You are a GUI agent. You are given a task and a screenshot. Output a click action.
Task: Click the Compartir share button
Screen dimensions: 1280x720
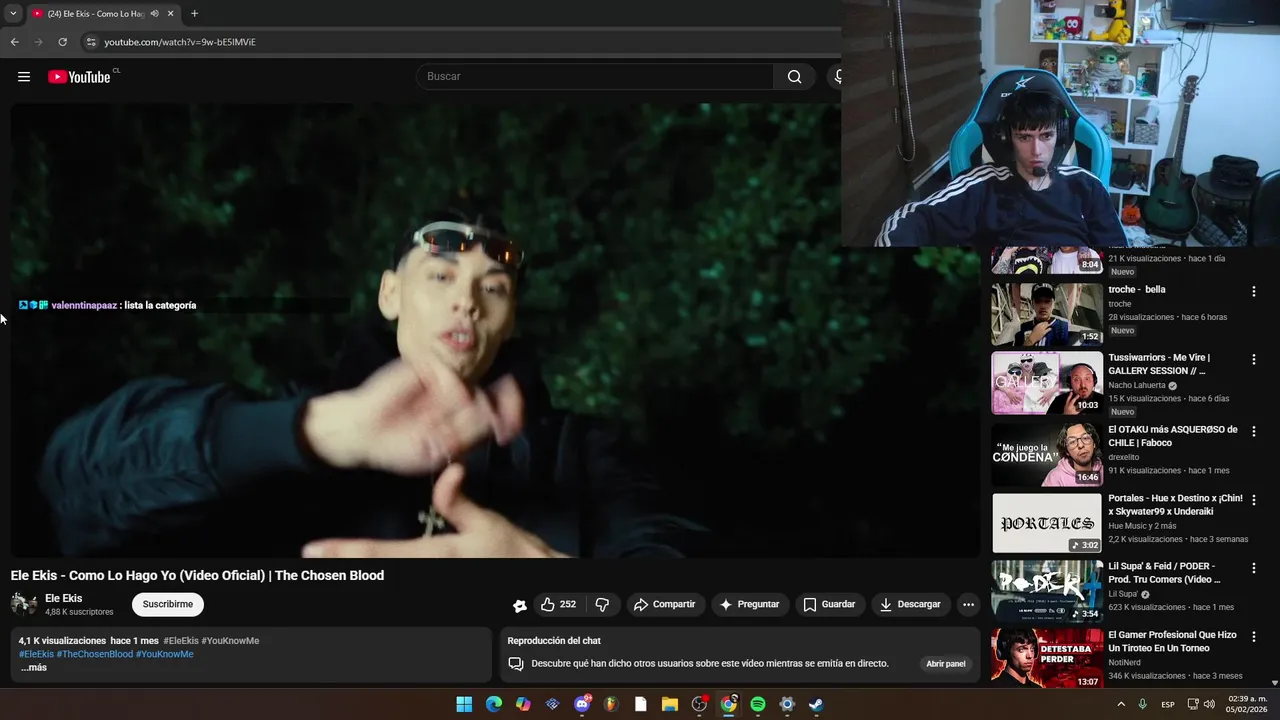(x=664, y=604)
